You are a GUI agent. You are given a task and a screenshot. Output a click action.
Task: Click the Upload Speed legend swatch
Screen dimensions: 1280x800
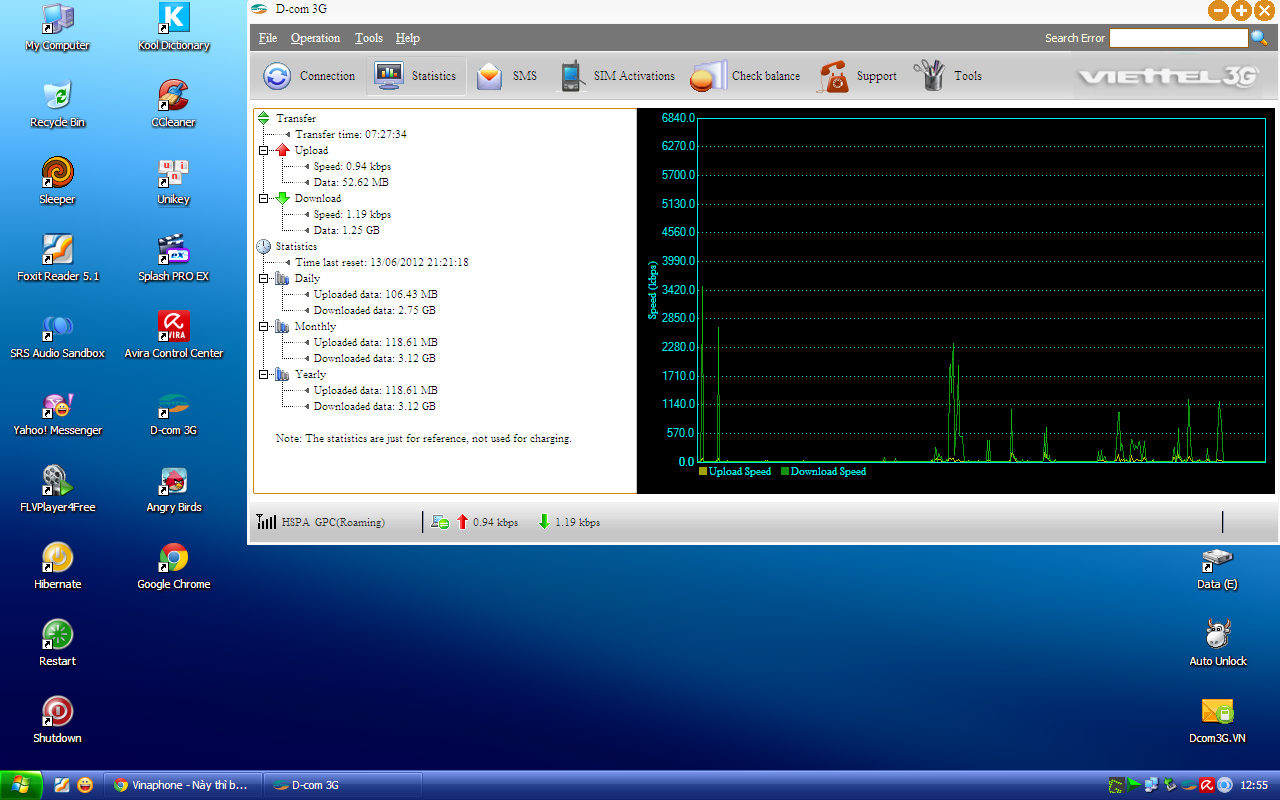pyautogui.click(x=703, y=471)
